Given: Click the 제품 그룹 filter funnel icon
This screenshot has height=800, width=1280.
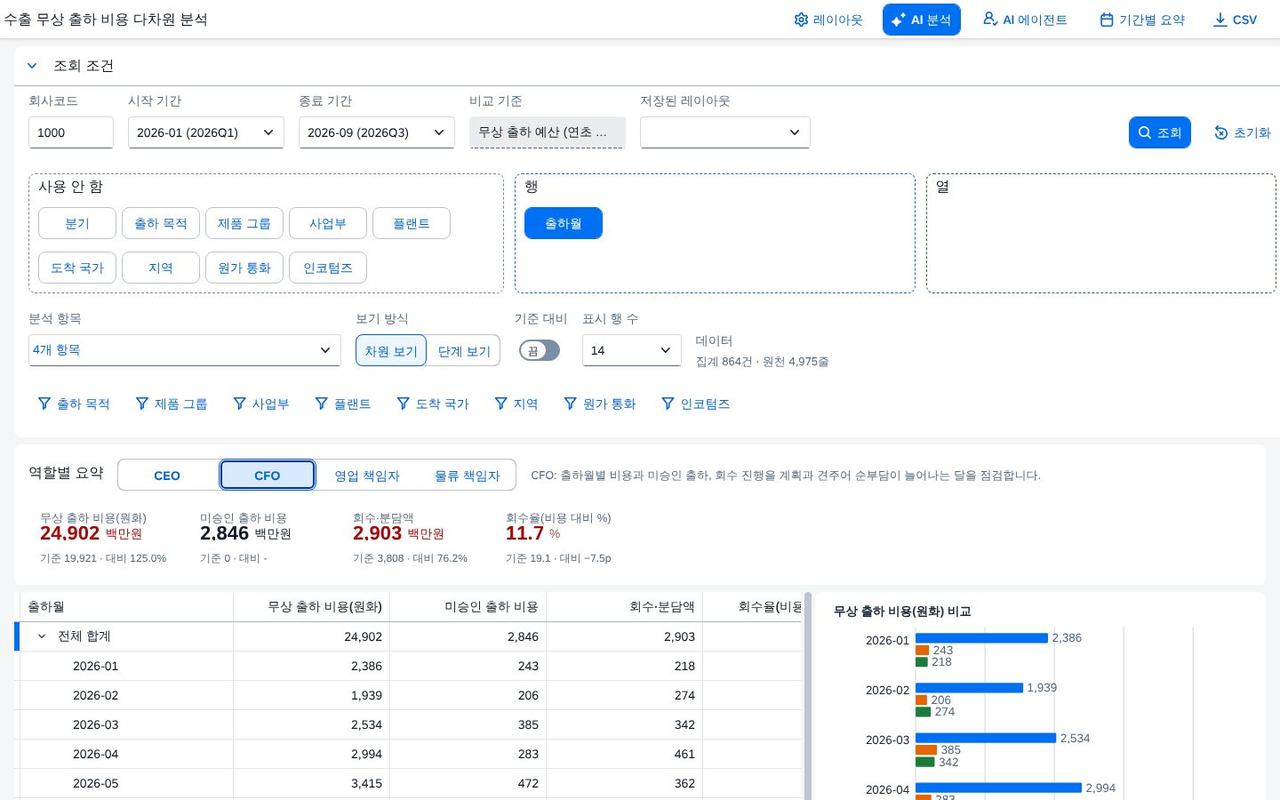Looking at the screenshot, I should point(141,404).
